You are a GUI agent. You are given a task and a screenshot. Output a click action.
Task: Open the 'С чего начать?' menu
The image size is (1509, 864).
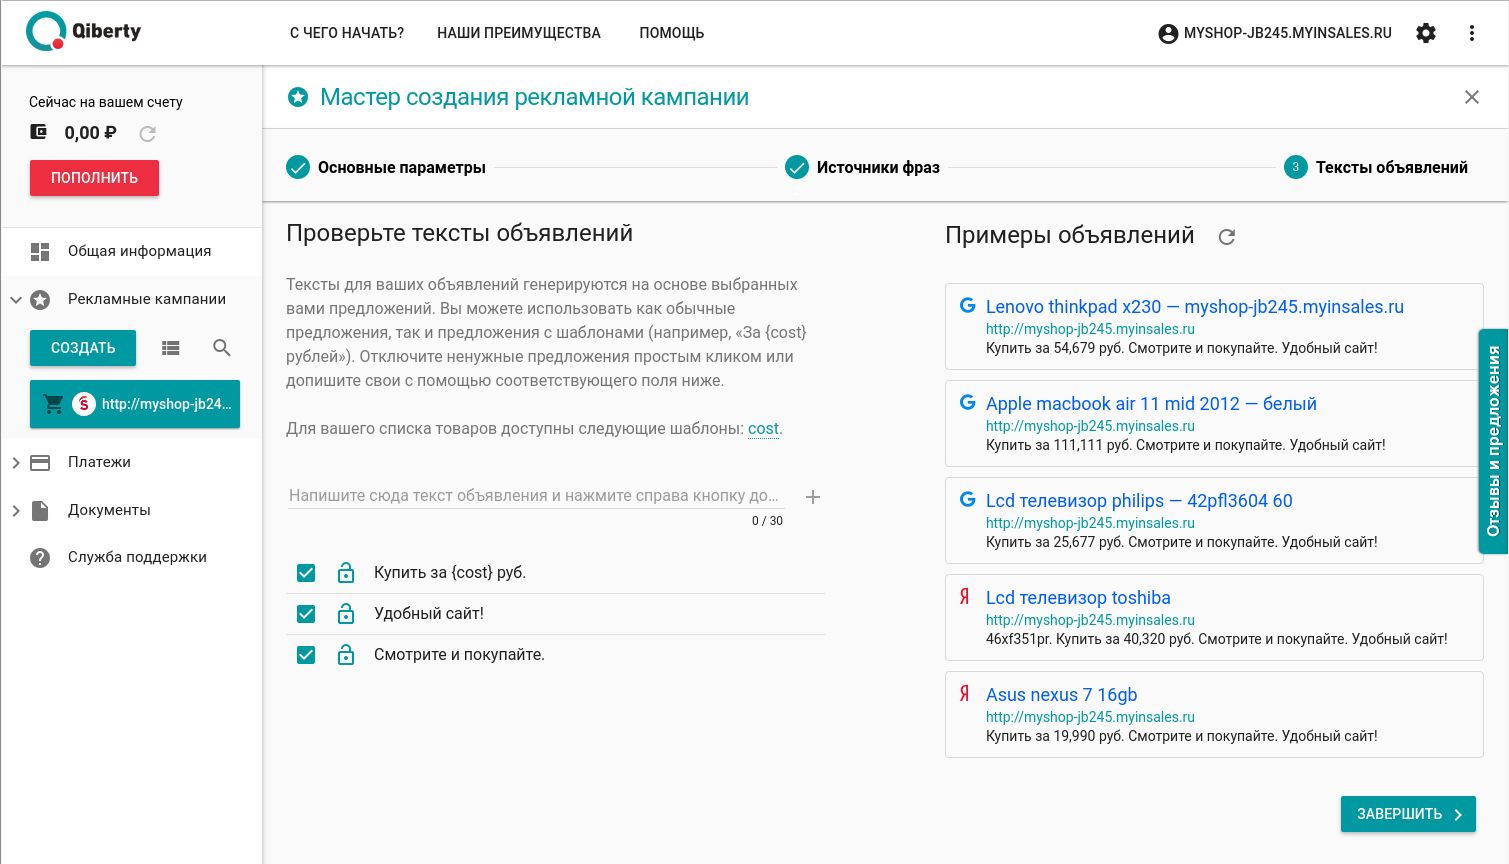(347, 33)
